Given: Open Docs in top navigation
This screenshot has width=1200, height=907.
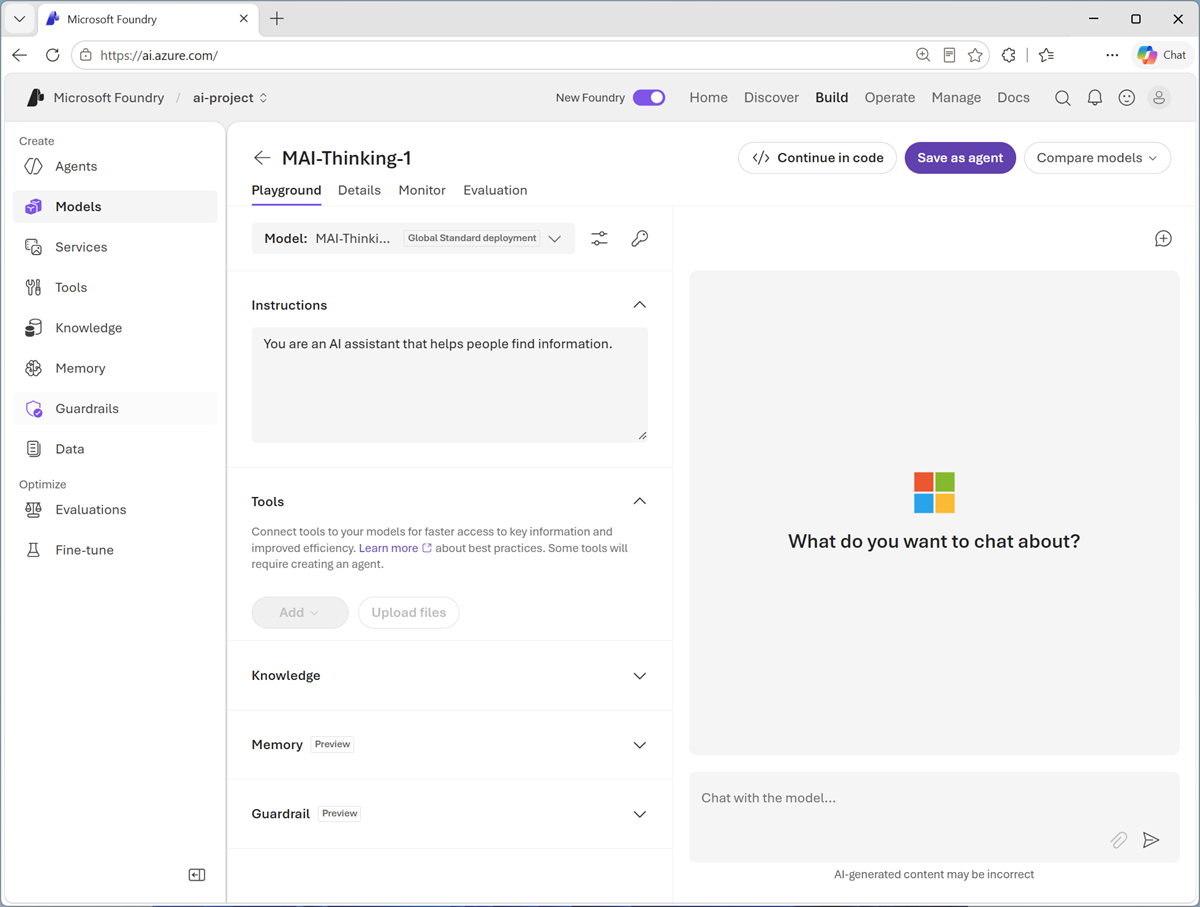Looking at the screenshot, I should [1013, 98].
